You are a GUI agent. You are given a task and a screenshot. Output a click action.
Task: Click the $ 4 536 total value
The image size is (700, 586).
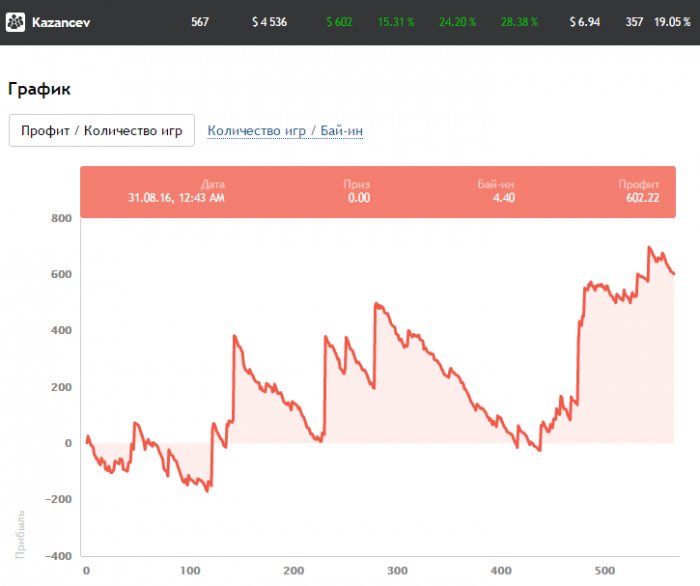point(269,22)
